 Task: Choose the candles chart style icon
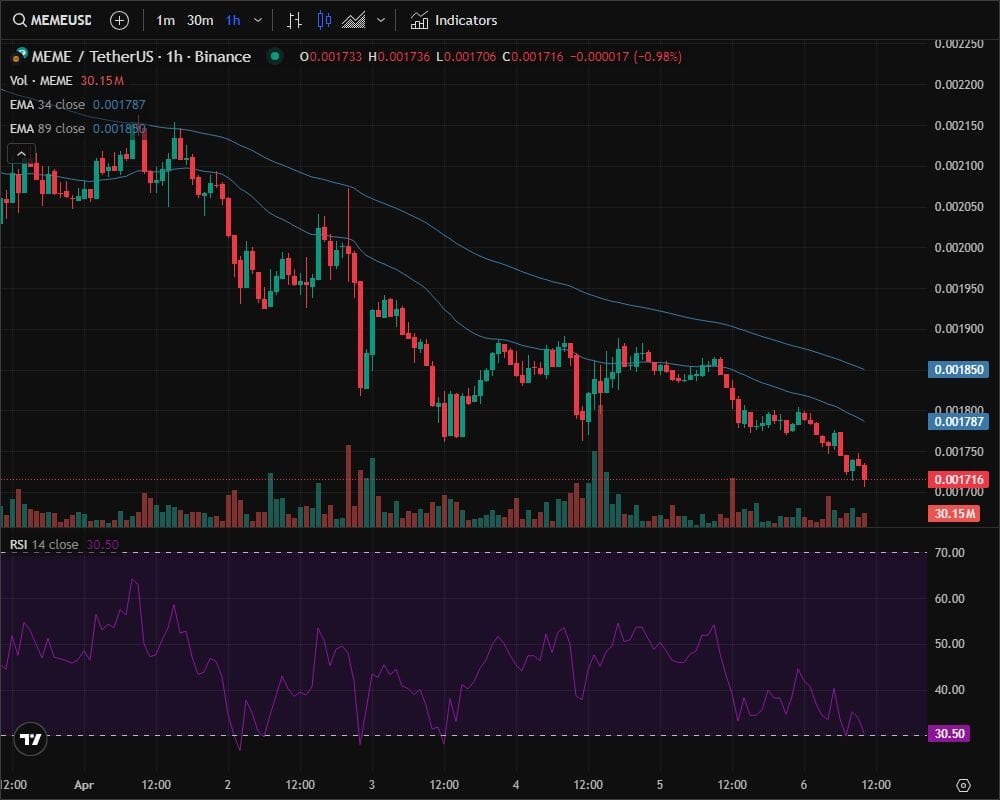(324, 20)
